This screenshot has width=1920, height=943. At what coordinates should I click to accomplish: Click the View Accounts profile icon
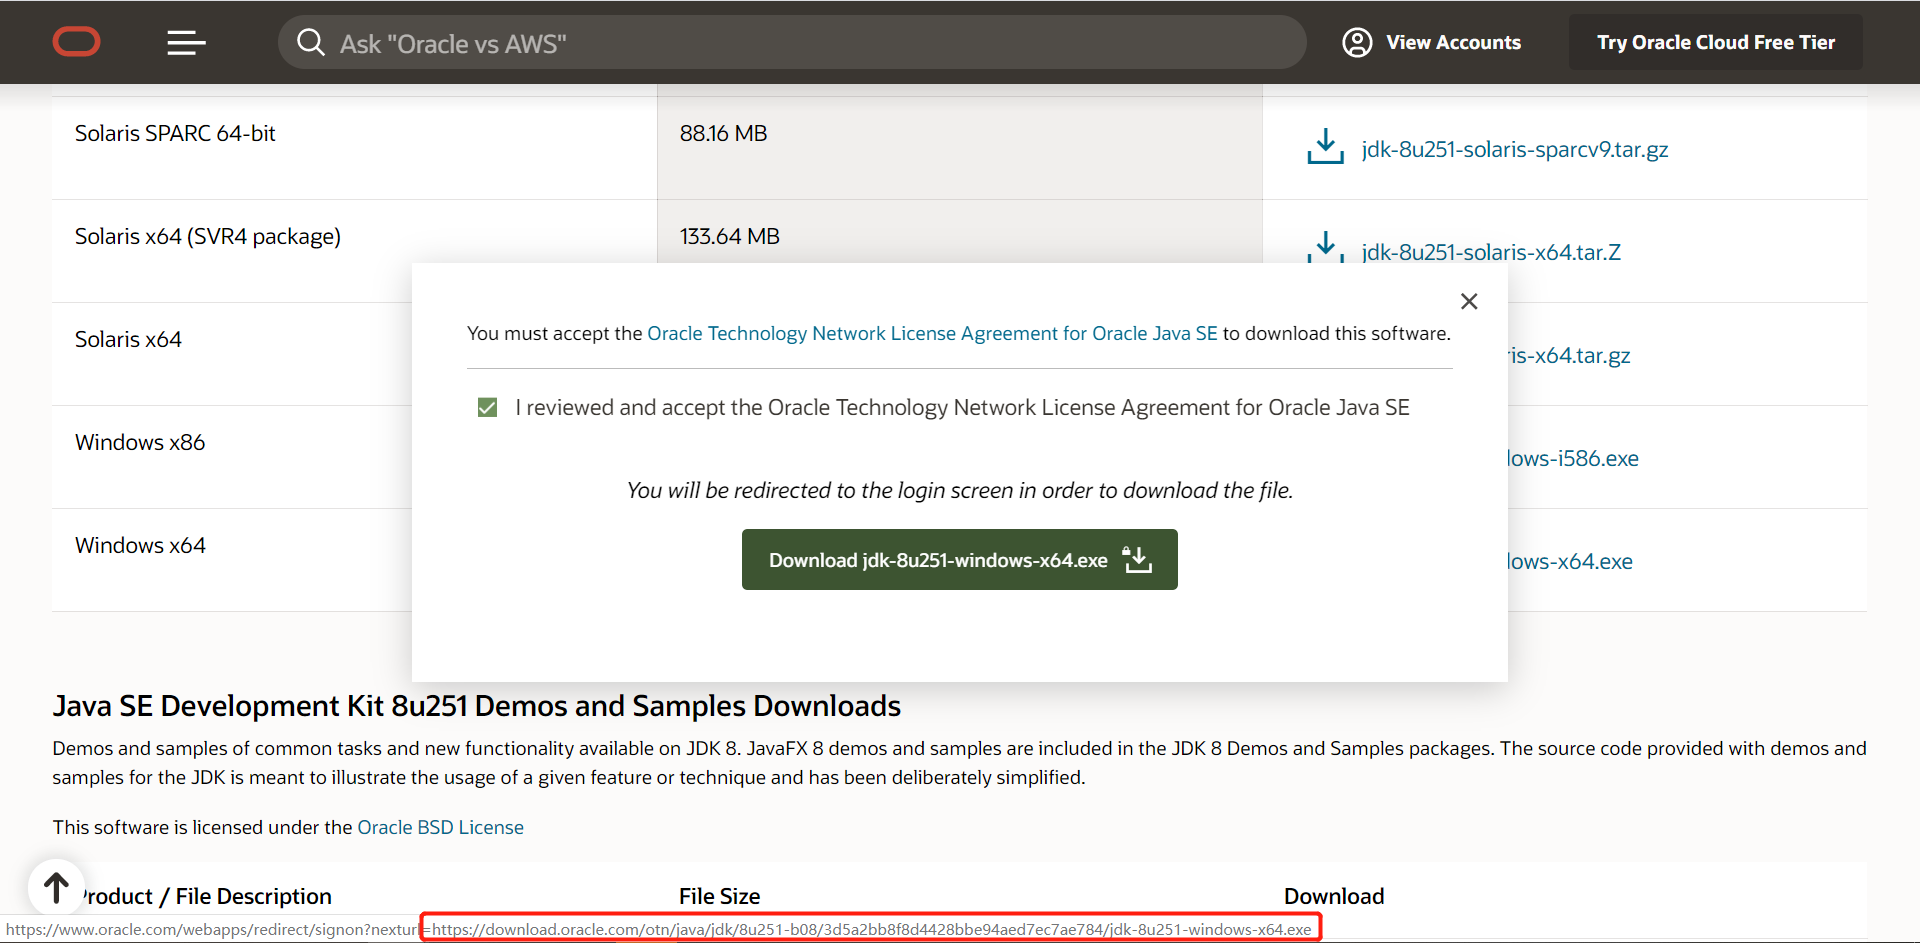(x=1357, y=42)
